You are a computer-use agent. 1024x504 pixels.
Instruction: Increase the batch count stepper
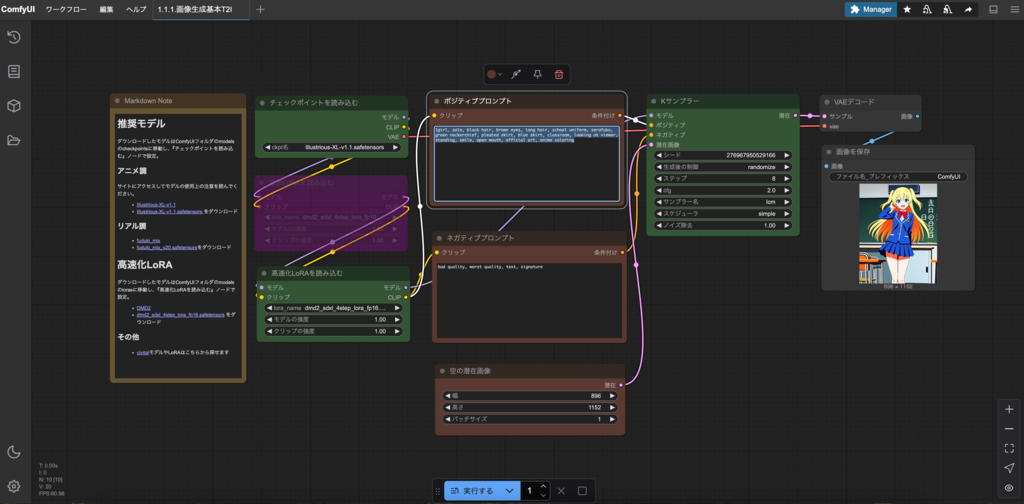click(543, 486)
